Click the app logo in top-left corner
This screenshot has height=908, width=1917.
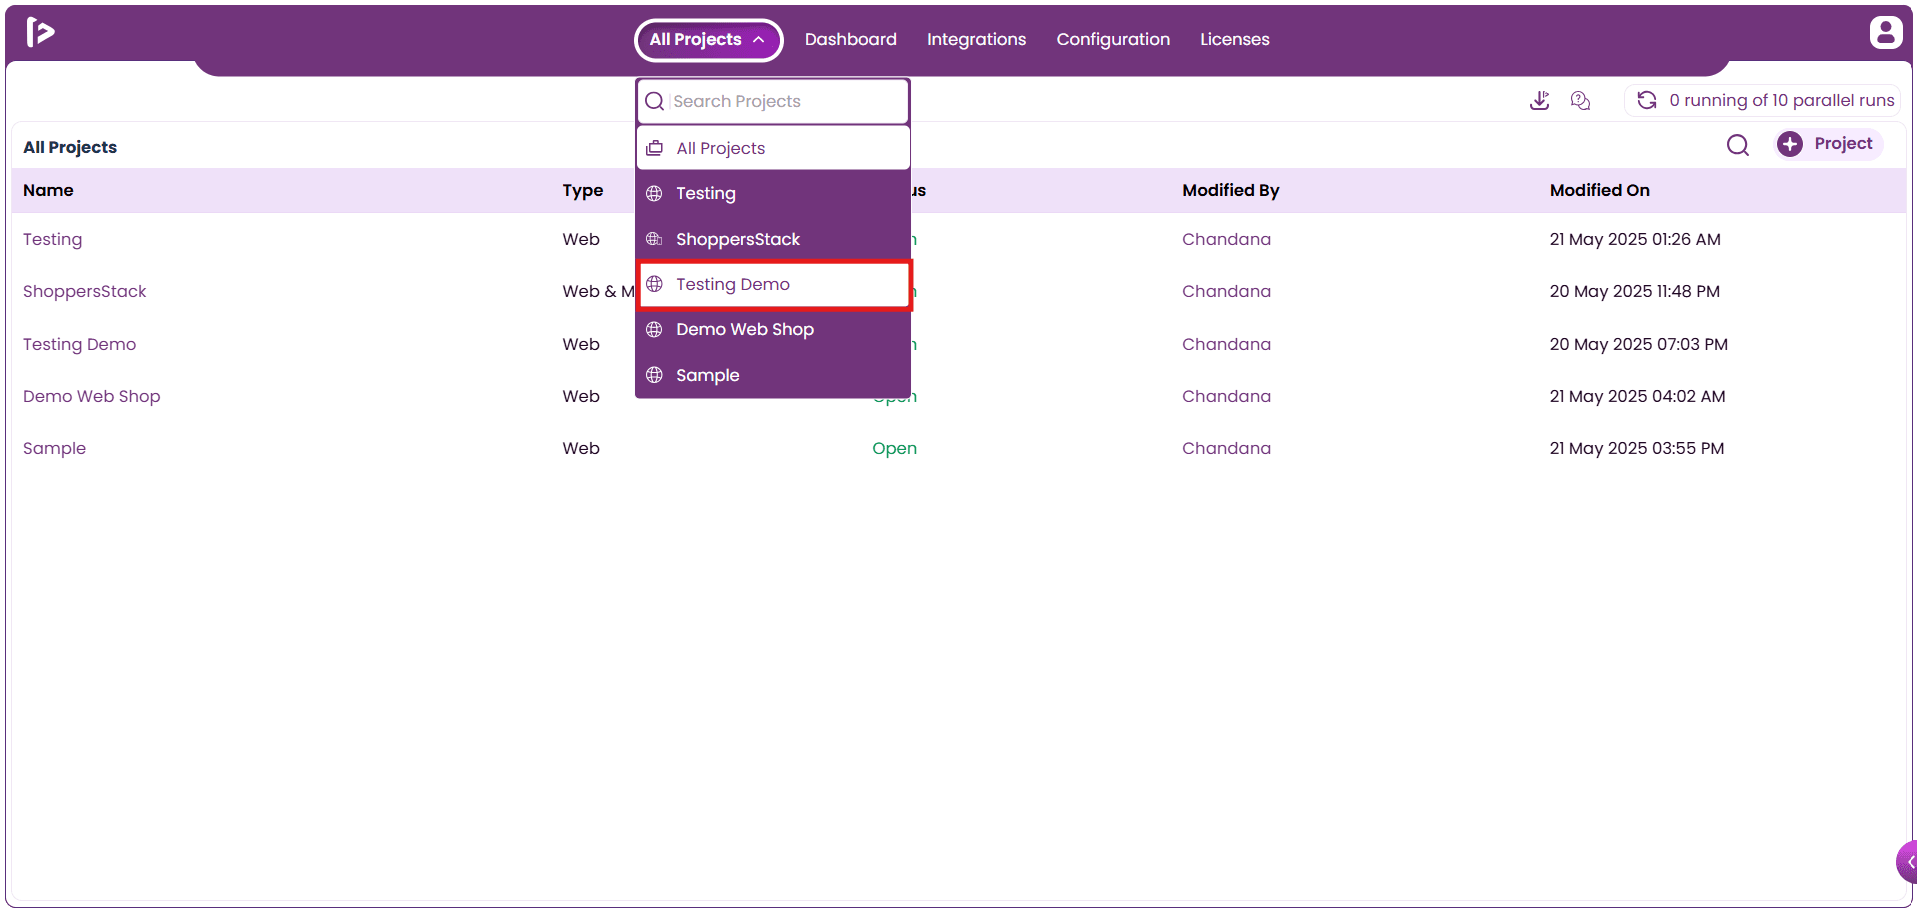coord(40,32)
